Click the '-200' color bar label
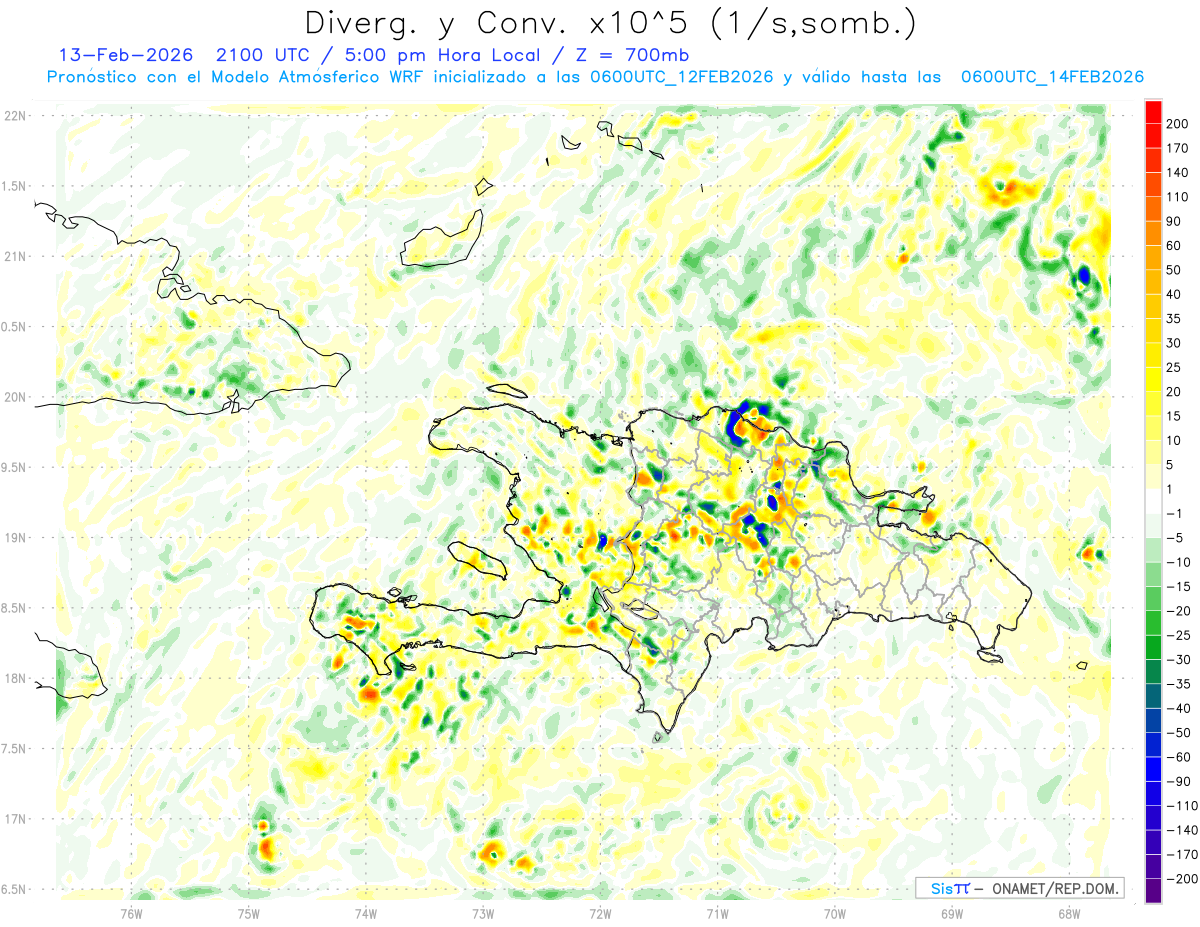1200x927 pixels. pos(1183,879)
